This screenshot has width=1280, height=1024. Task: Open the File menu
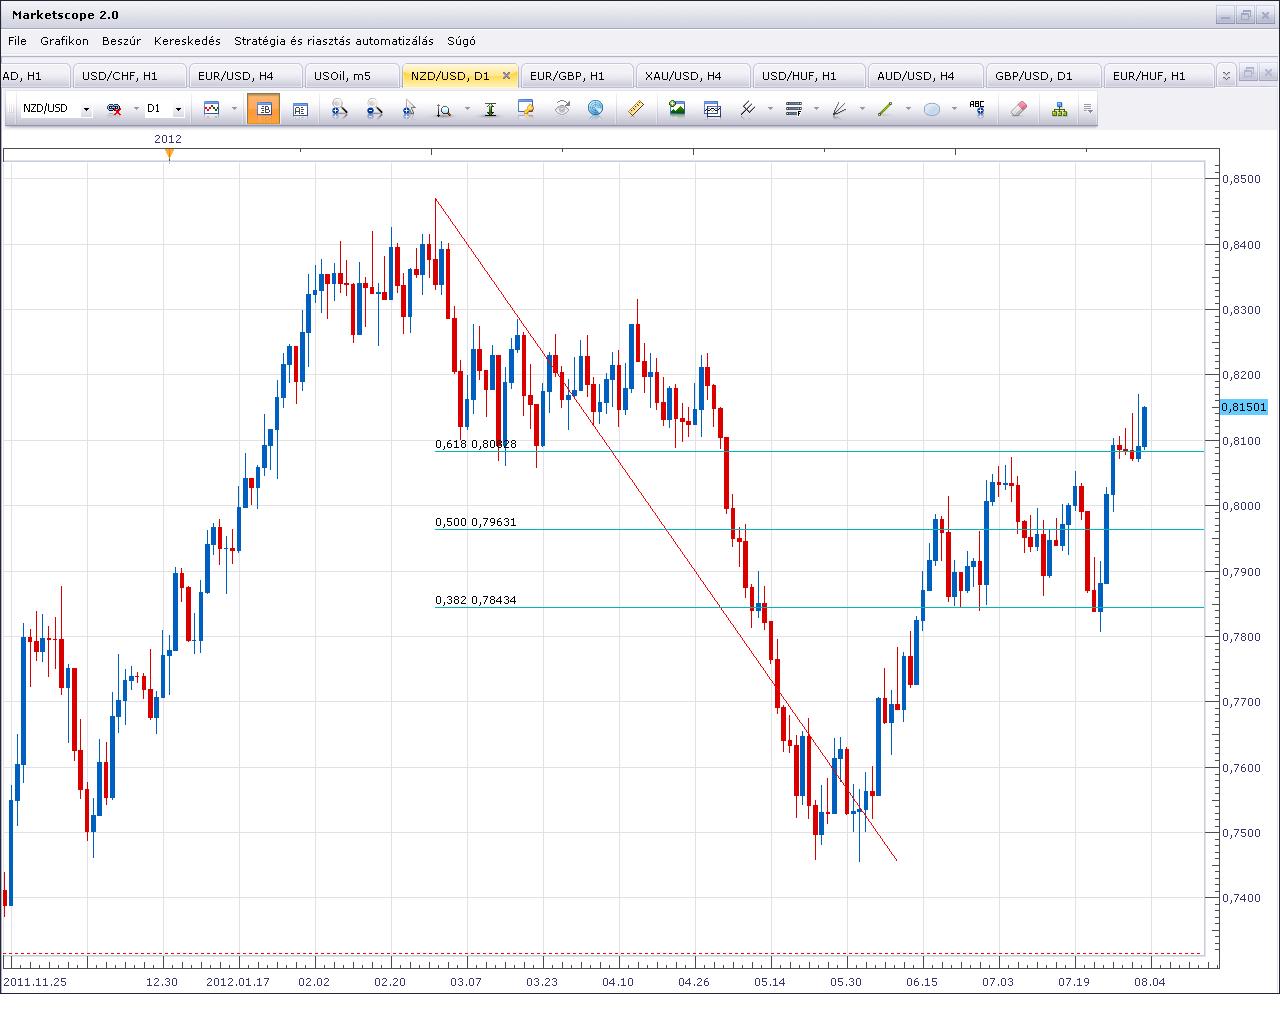pos(17,41)
